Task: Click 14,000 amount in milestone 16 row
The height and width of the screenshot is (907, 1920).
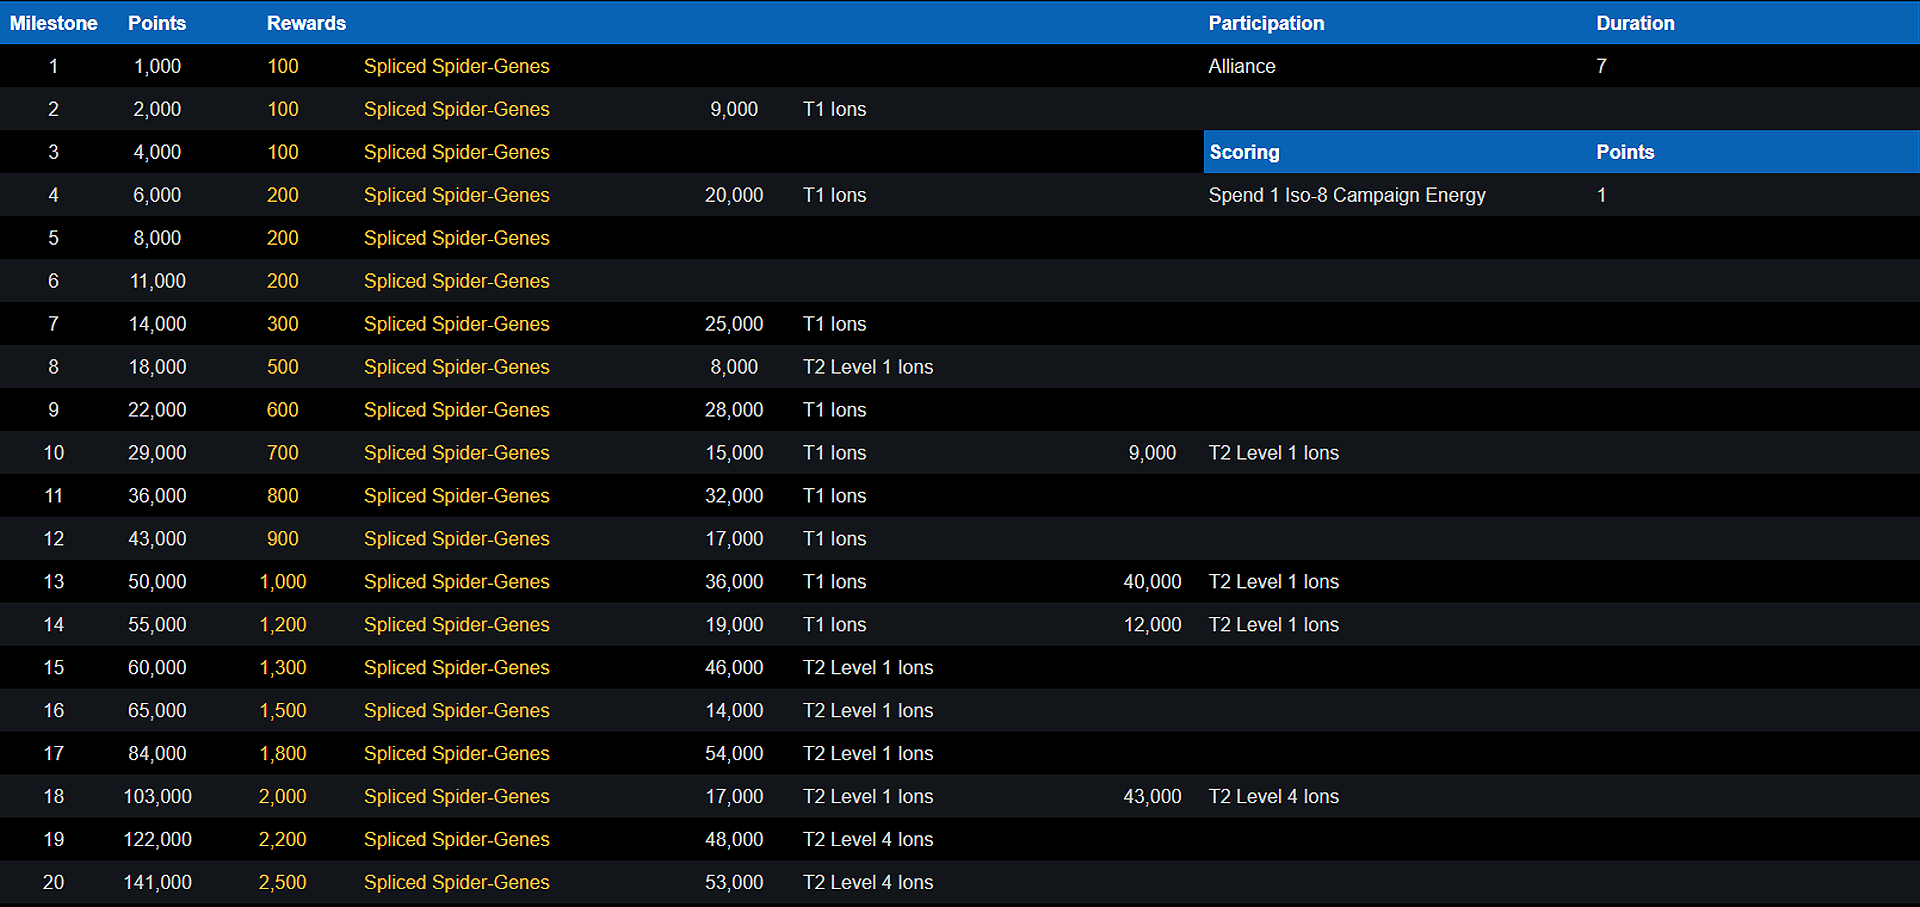Action: (734, 711)
